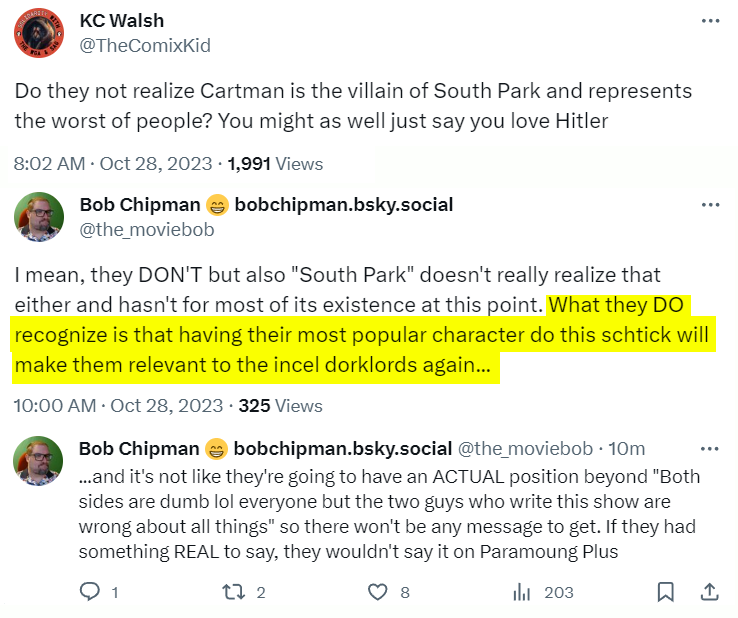
Task: Open more options on KC Walsh tweet
Action: coord(710,21)
